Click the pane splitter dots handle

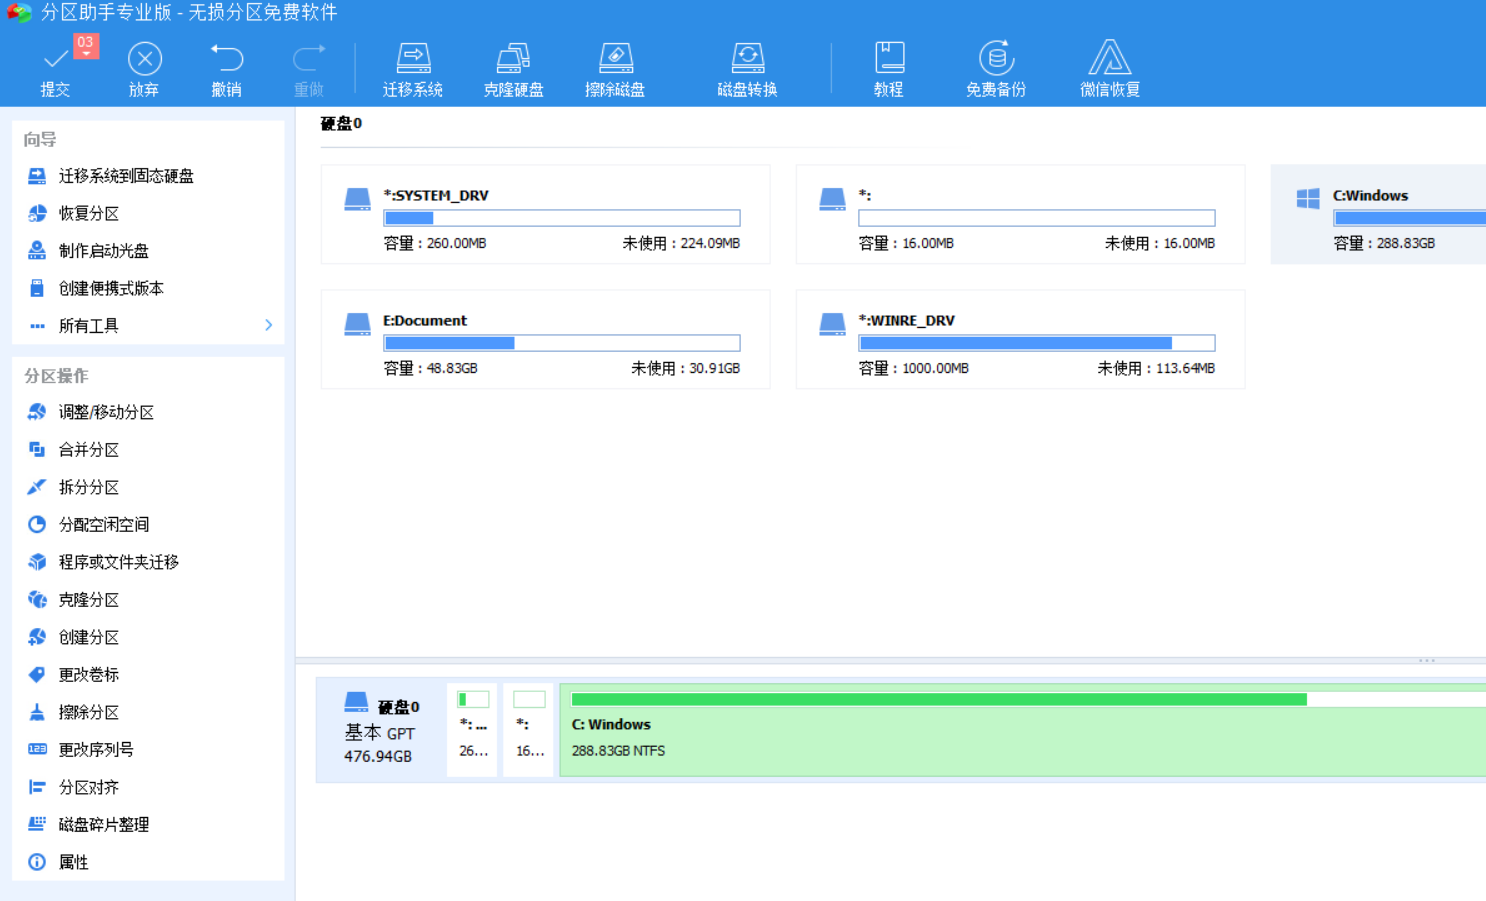pyautogui.click(x=1427, y=660)
